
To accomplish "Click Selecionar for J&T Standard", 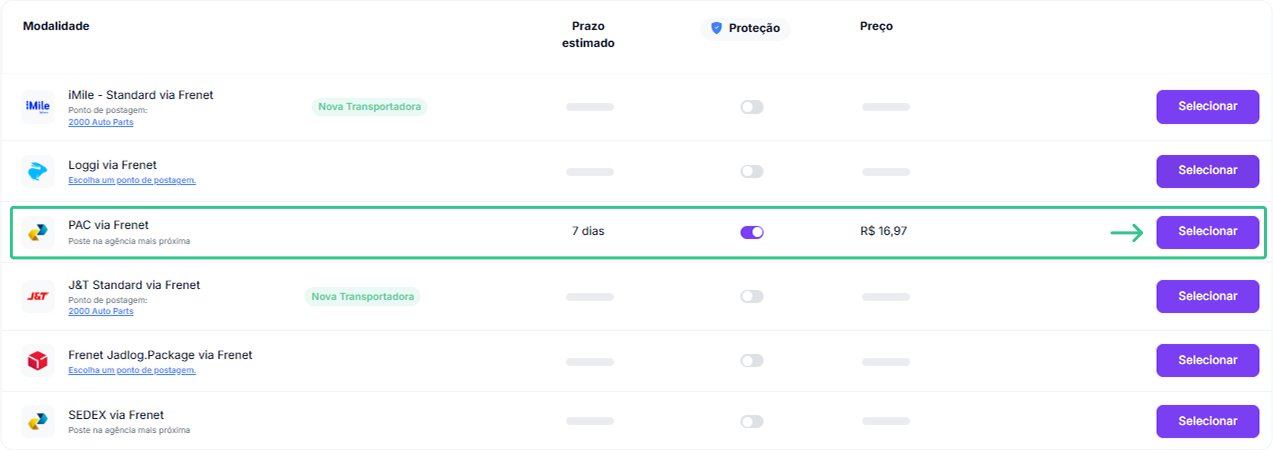I will 1207,296.
